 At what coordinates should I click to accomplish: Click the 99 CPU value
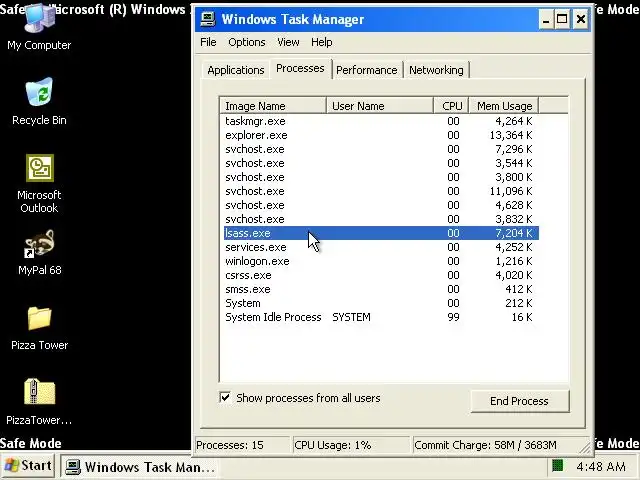[453, 317]
